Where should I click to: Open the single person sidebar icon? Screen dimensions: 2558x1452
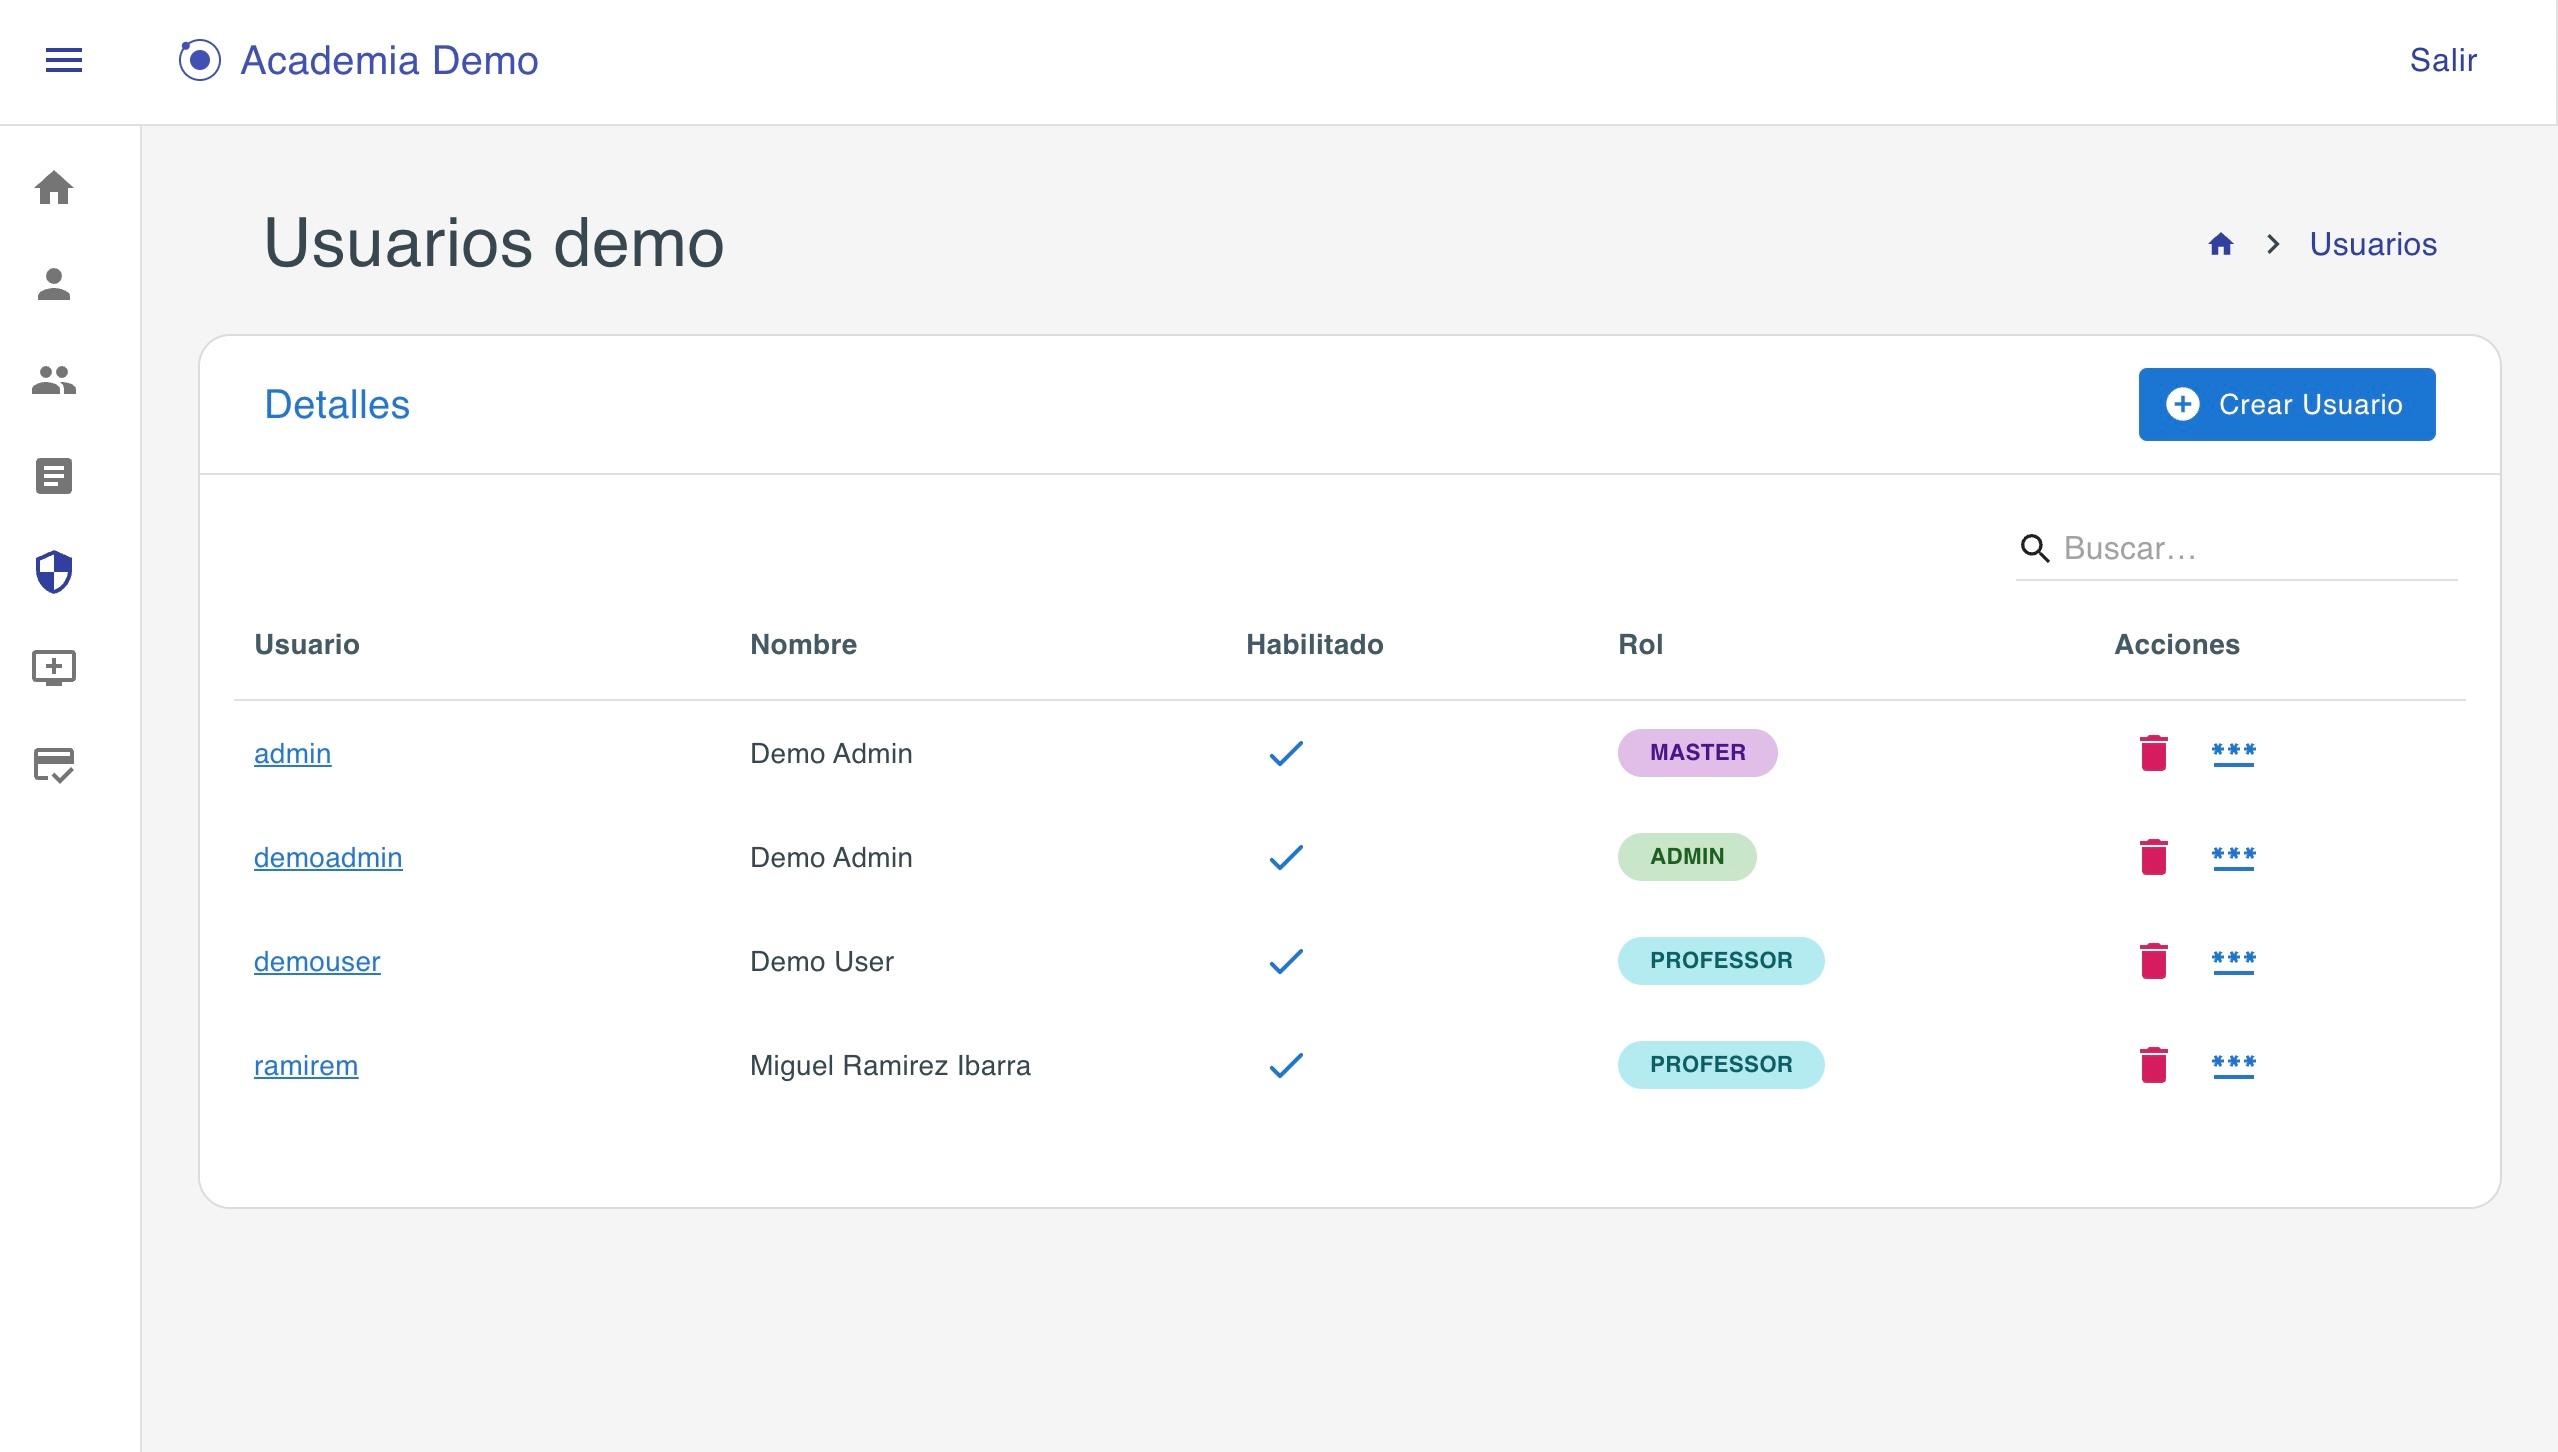click(x=54, y=284)
